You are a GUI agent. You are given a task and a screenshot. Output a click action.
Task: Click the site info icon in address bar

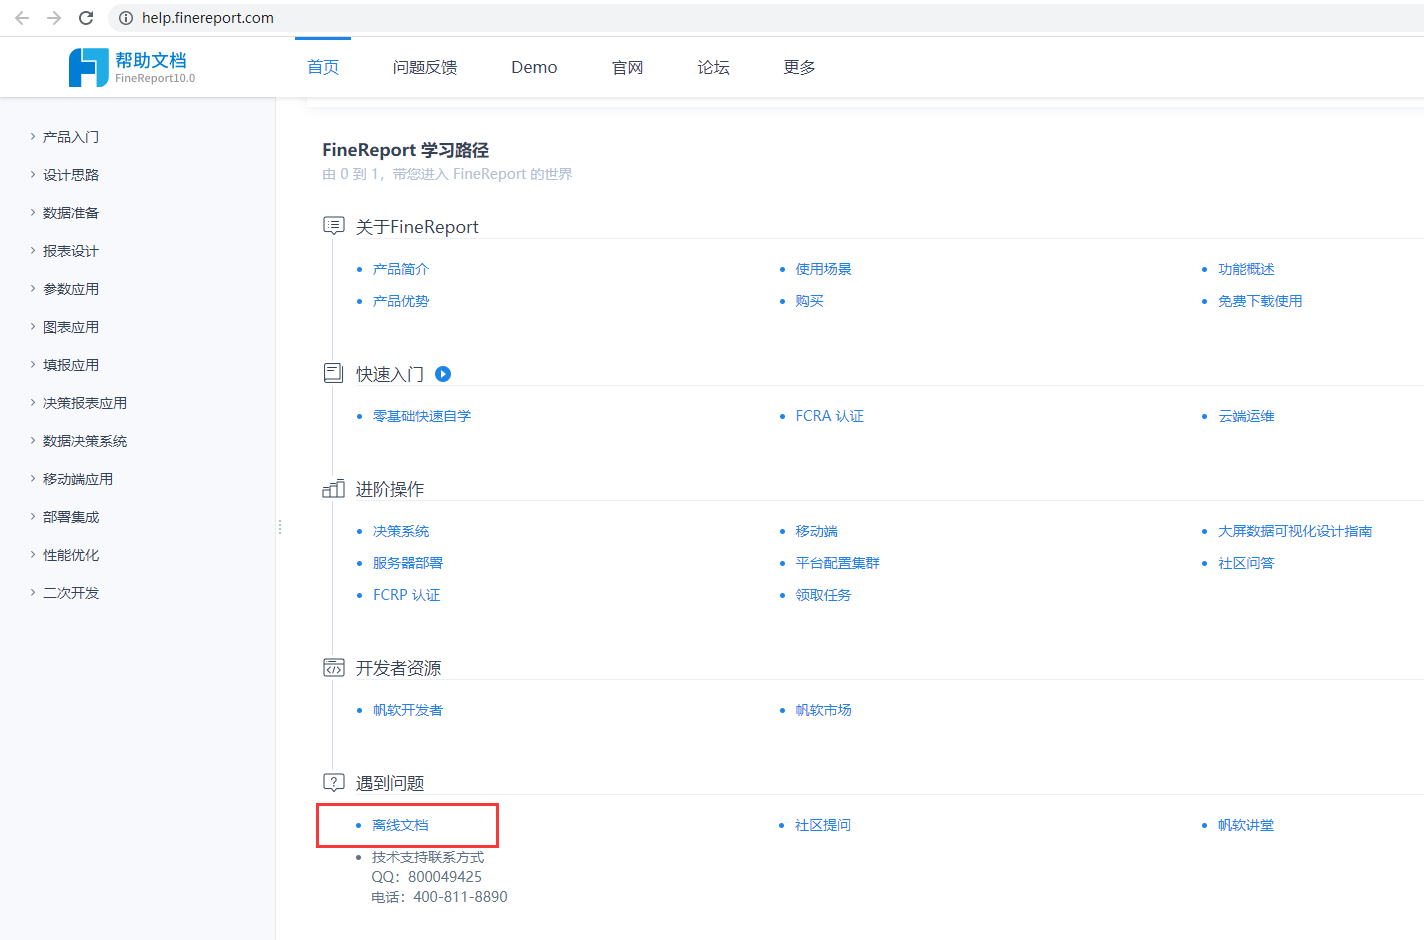tap(126, 18)
